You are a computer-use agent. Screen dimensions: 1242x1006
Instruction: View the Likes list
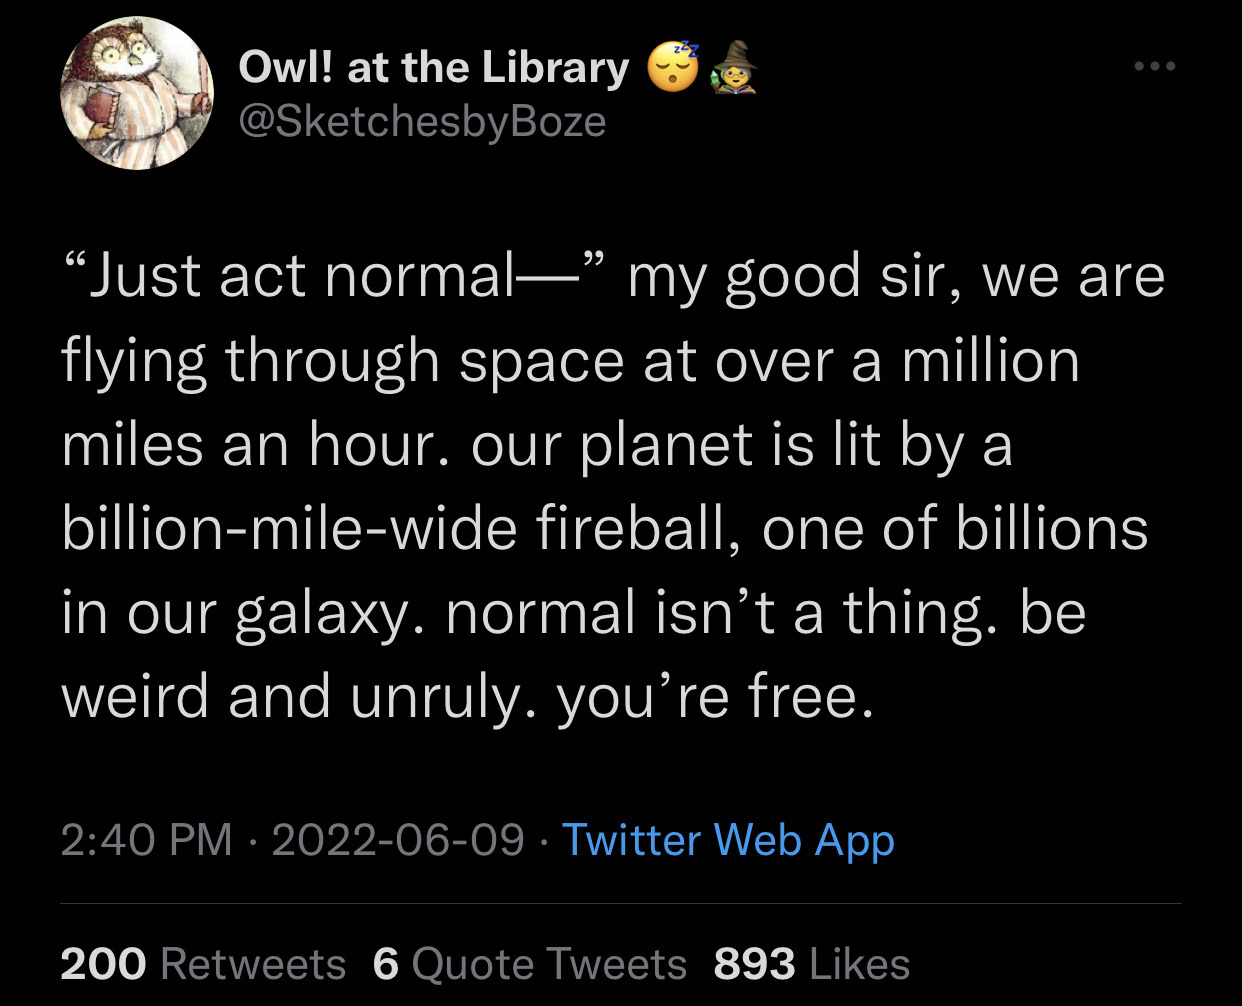pos(859,964)
